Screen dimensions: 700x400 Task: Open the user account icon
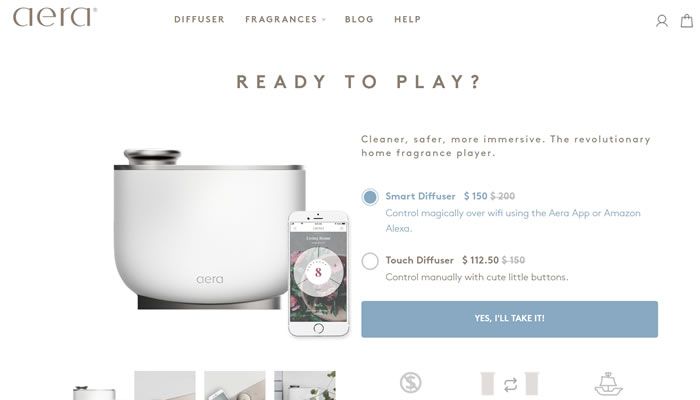point(662,21)
